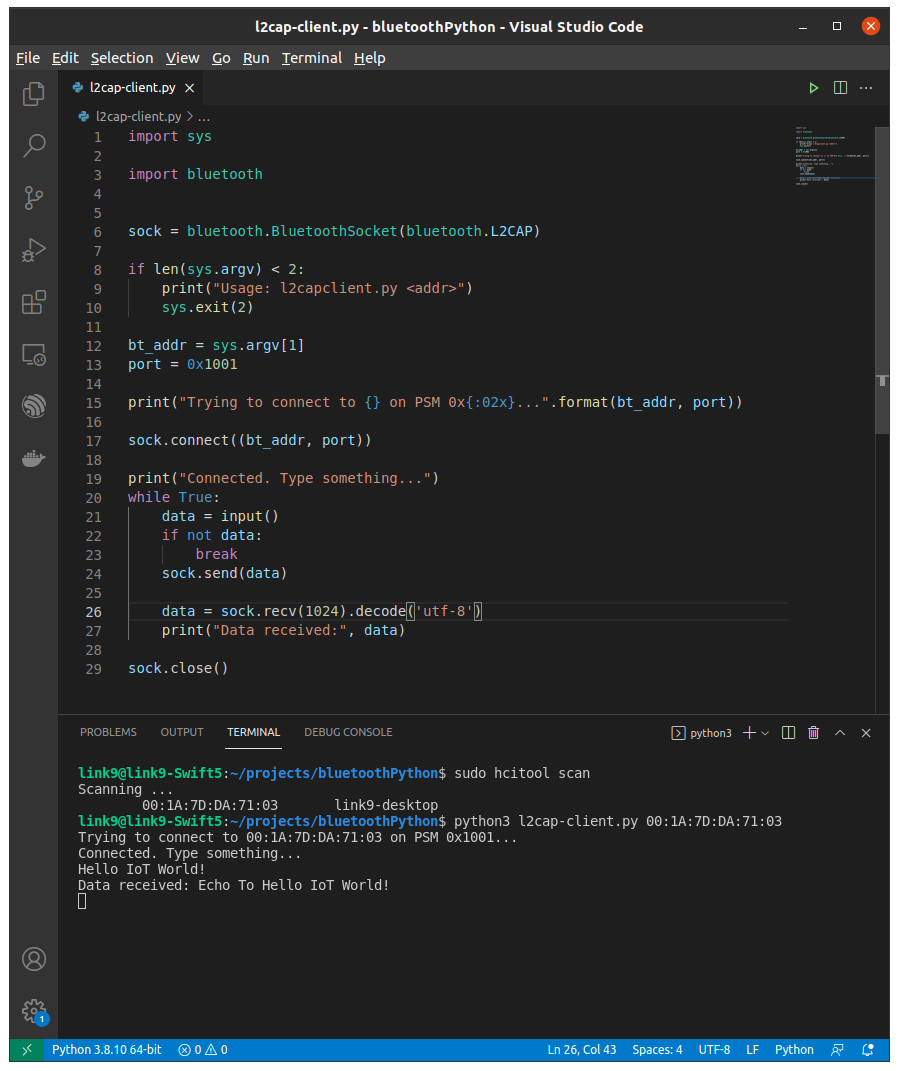This screenshot has width=899, height=1071.
Task: Open terminal launch profile dropdown chevron
Action: (x=765, y=733)
